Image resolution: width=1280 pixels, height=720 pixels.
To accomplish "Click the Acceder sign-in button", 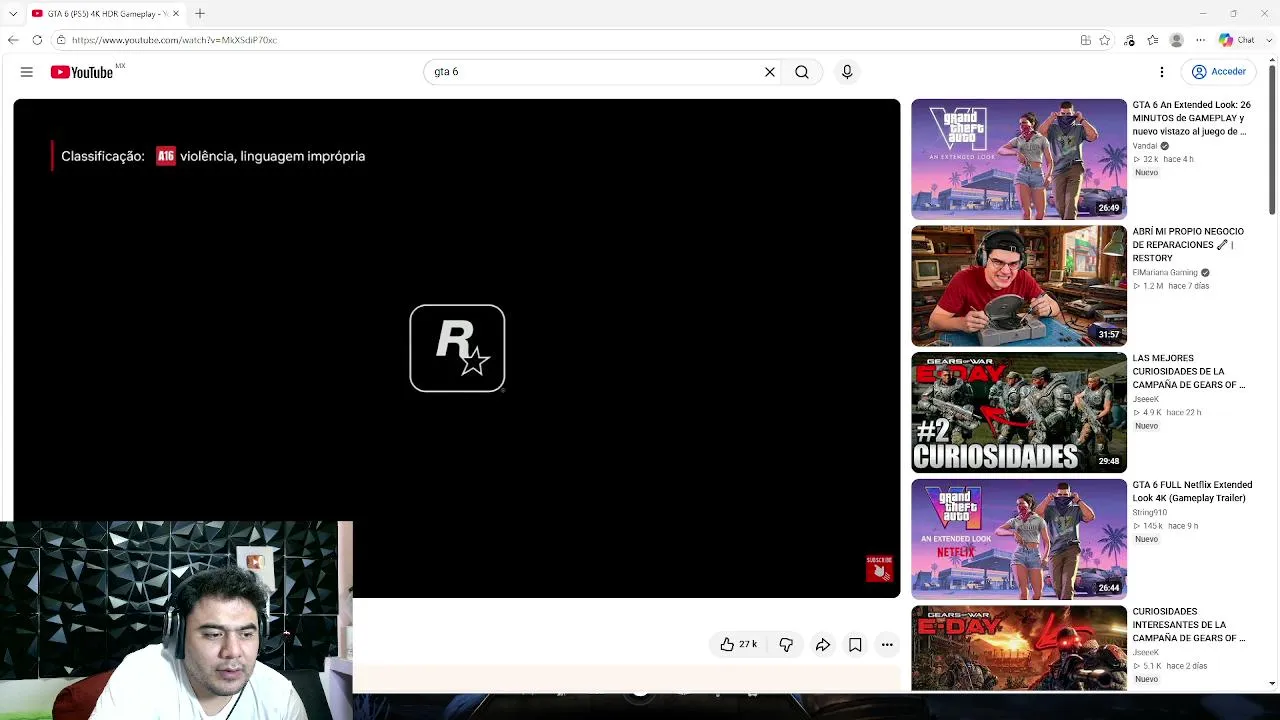I will click(1219, 72).
